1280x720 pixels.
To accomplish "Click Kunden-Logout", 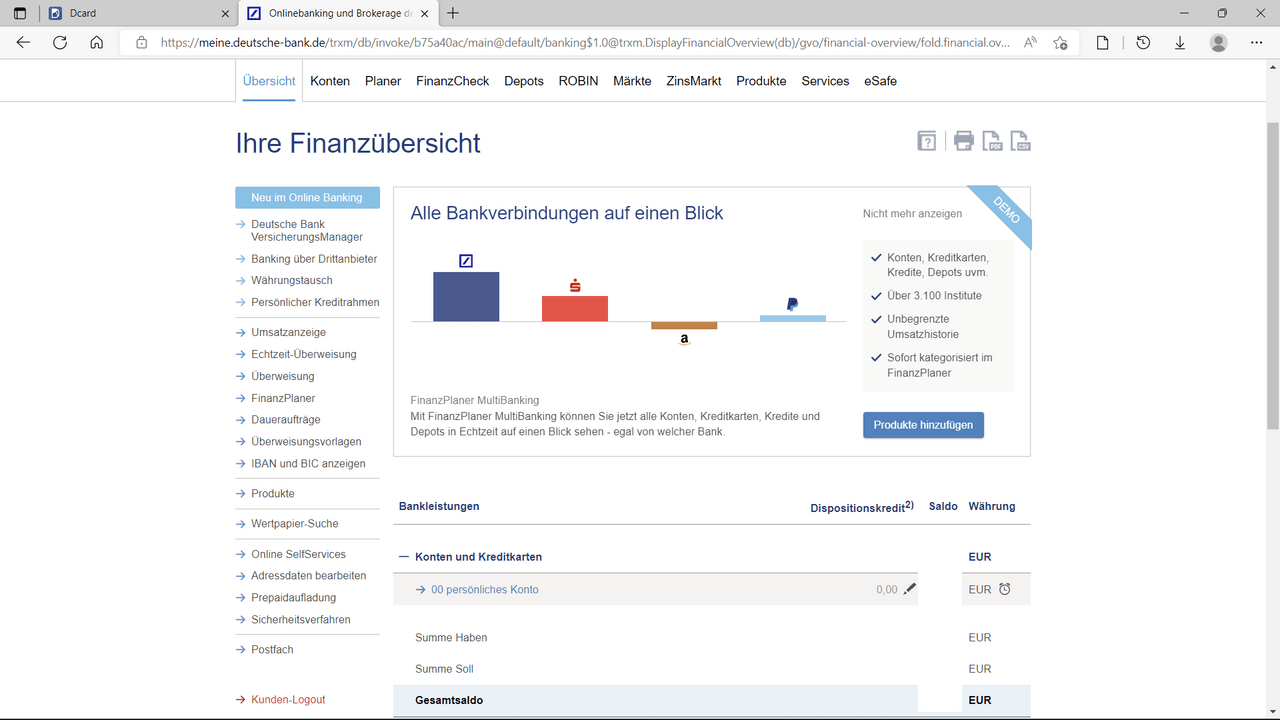I will click(288, 700).
